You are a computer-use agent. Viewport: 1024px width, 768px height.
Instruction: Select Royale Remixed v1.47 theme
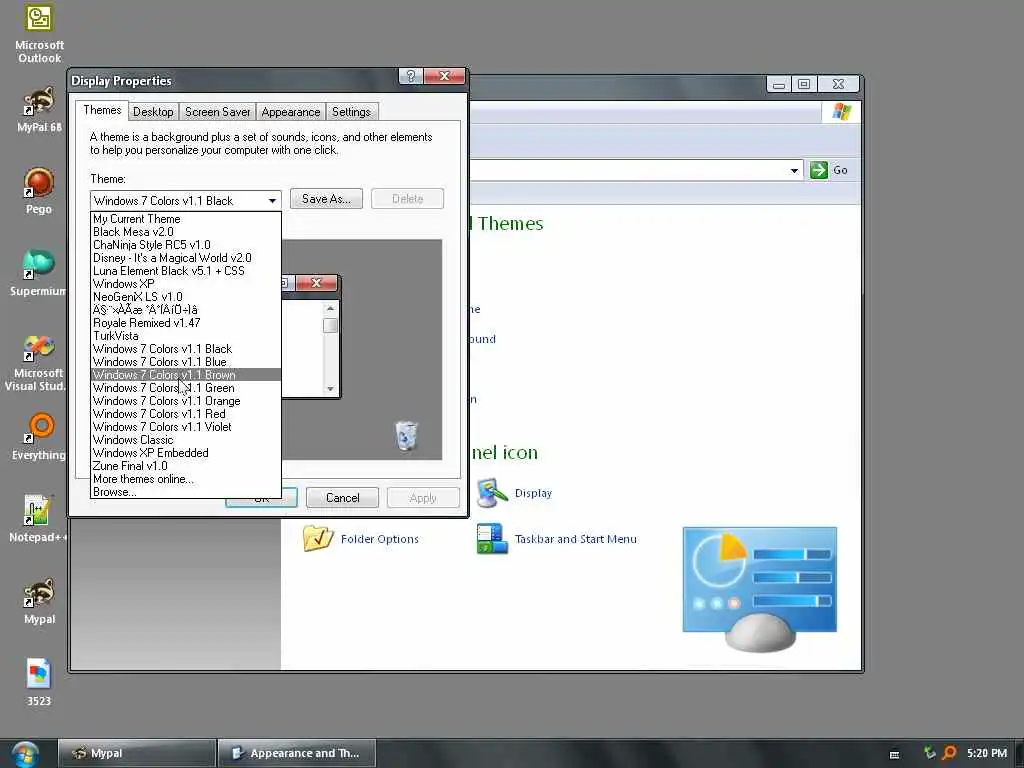pos(186,323)
